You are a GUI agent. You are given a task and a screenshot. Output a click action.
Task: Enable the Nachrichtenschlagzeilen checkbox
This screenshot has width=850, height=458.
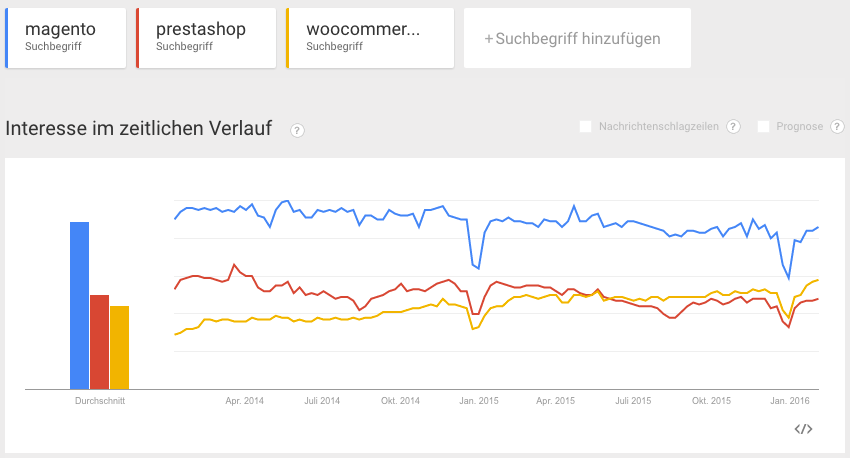[x=585, y=126]
